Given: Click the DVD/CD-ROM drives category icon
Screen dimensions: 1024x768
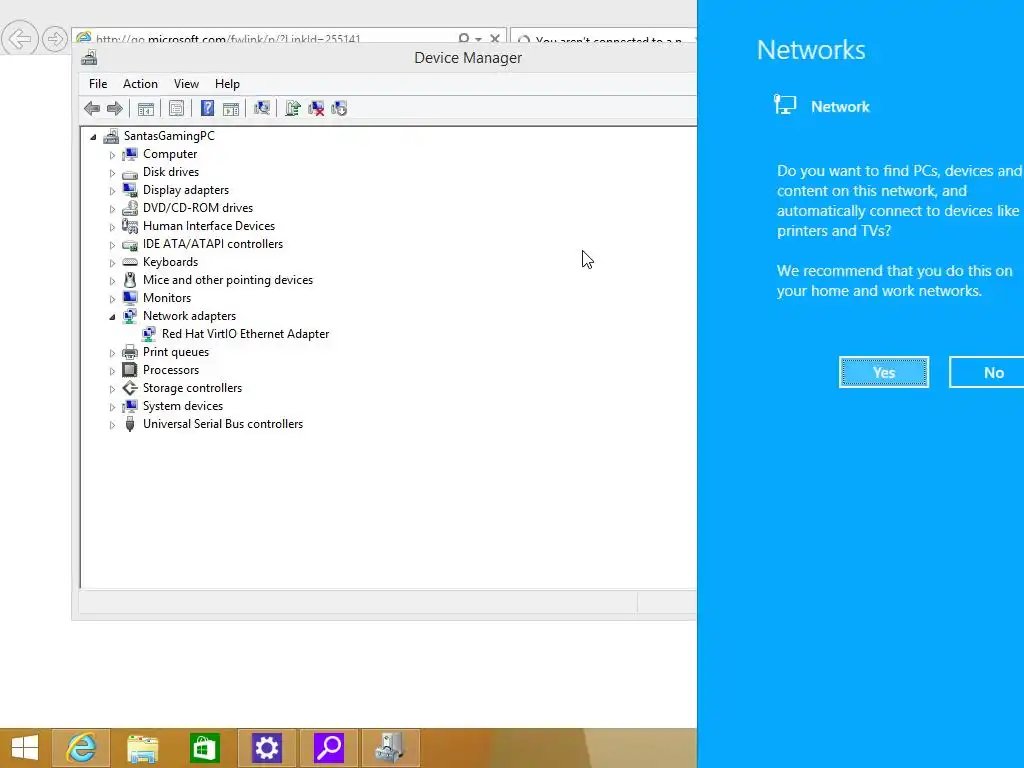Looking at the screenshot, I should [x=130, y=208].
